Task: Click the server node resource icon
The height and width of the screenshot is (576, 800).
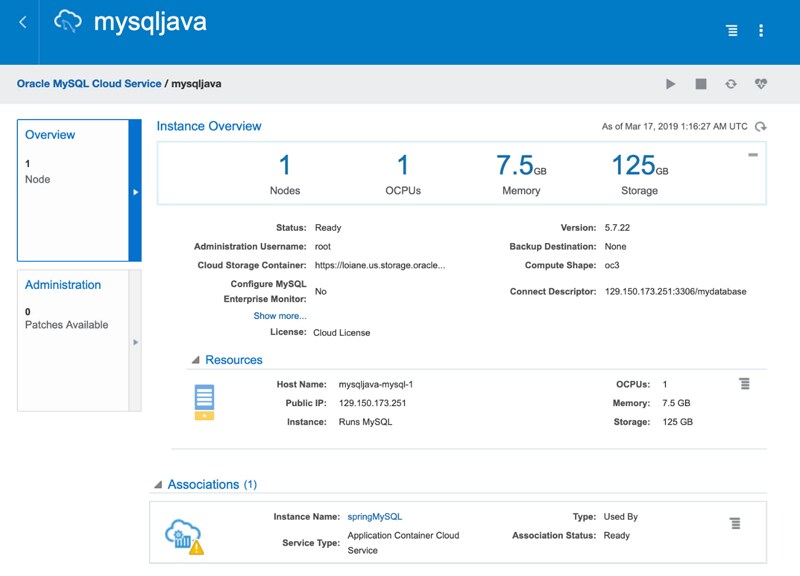Action: (x=204, y=402)
